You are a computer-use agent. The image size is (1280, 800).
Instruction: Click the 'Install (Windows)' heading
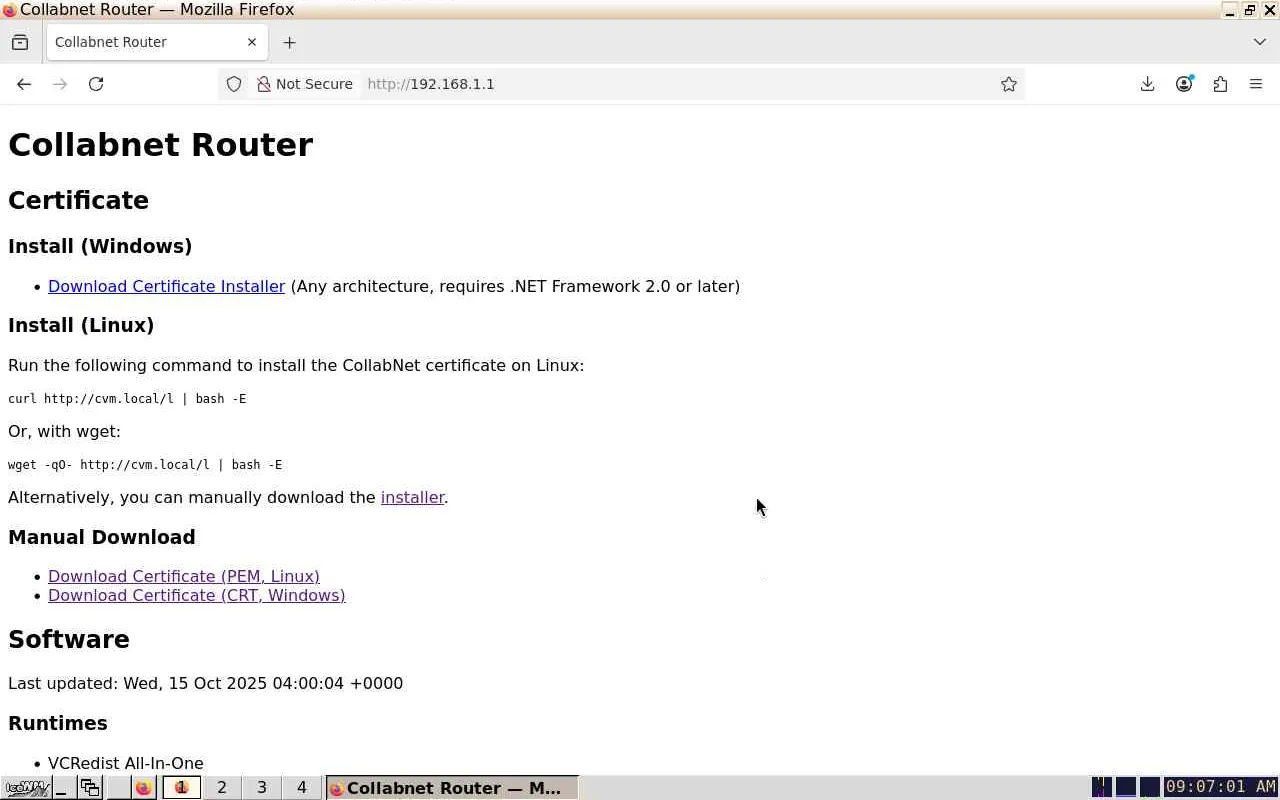coord(100,246)
